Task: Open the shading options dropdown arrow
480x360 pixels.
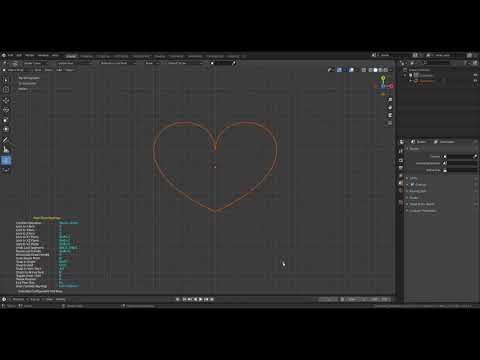Action: click(x=391, y=70)
